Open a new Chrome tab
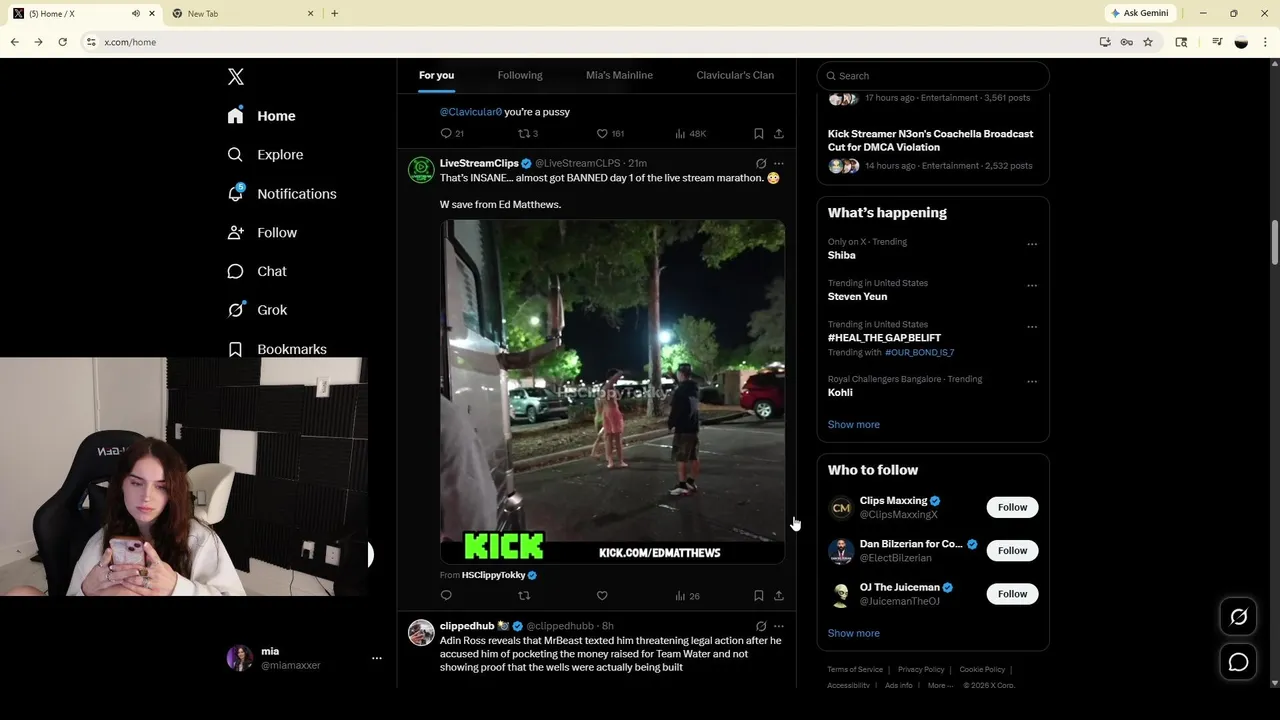1280x720 pixels. click(334, 13)
